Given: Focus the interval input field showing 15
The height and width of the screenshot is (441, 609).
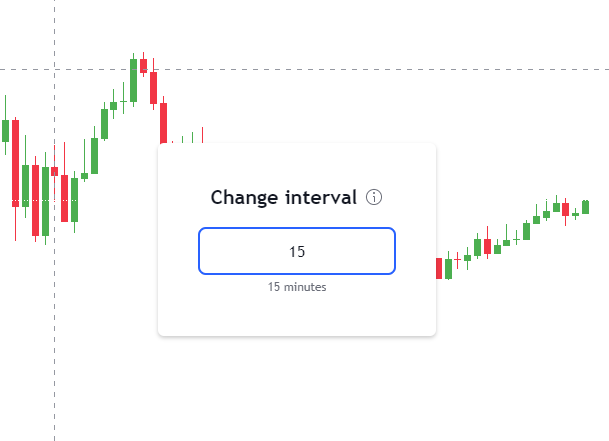Looking at the screenshot, I should coord(297,251).
